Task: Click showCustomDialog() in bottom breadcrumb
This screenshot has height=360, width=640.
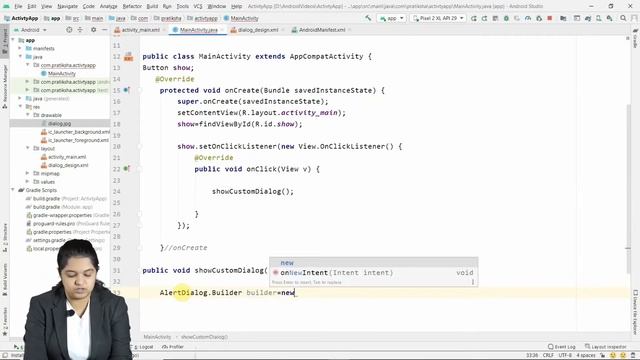Action: click(204, 337)
